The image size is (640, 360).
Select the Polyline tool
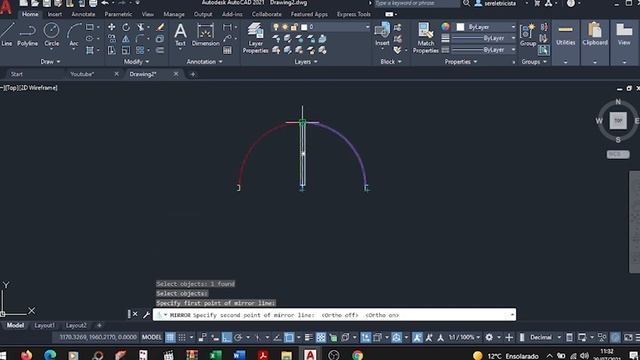click(x=28, y=34)
